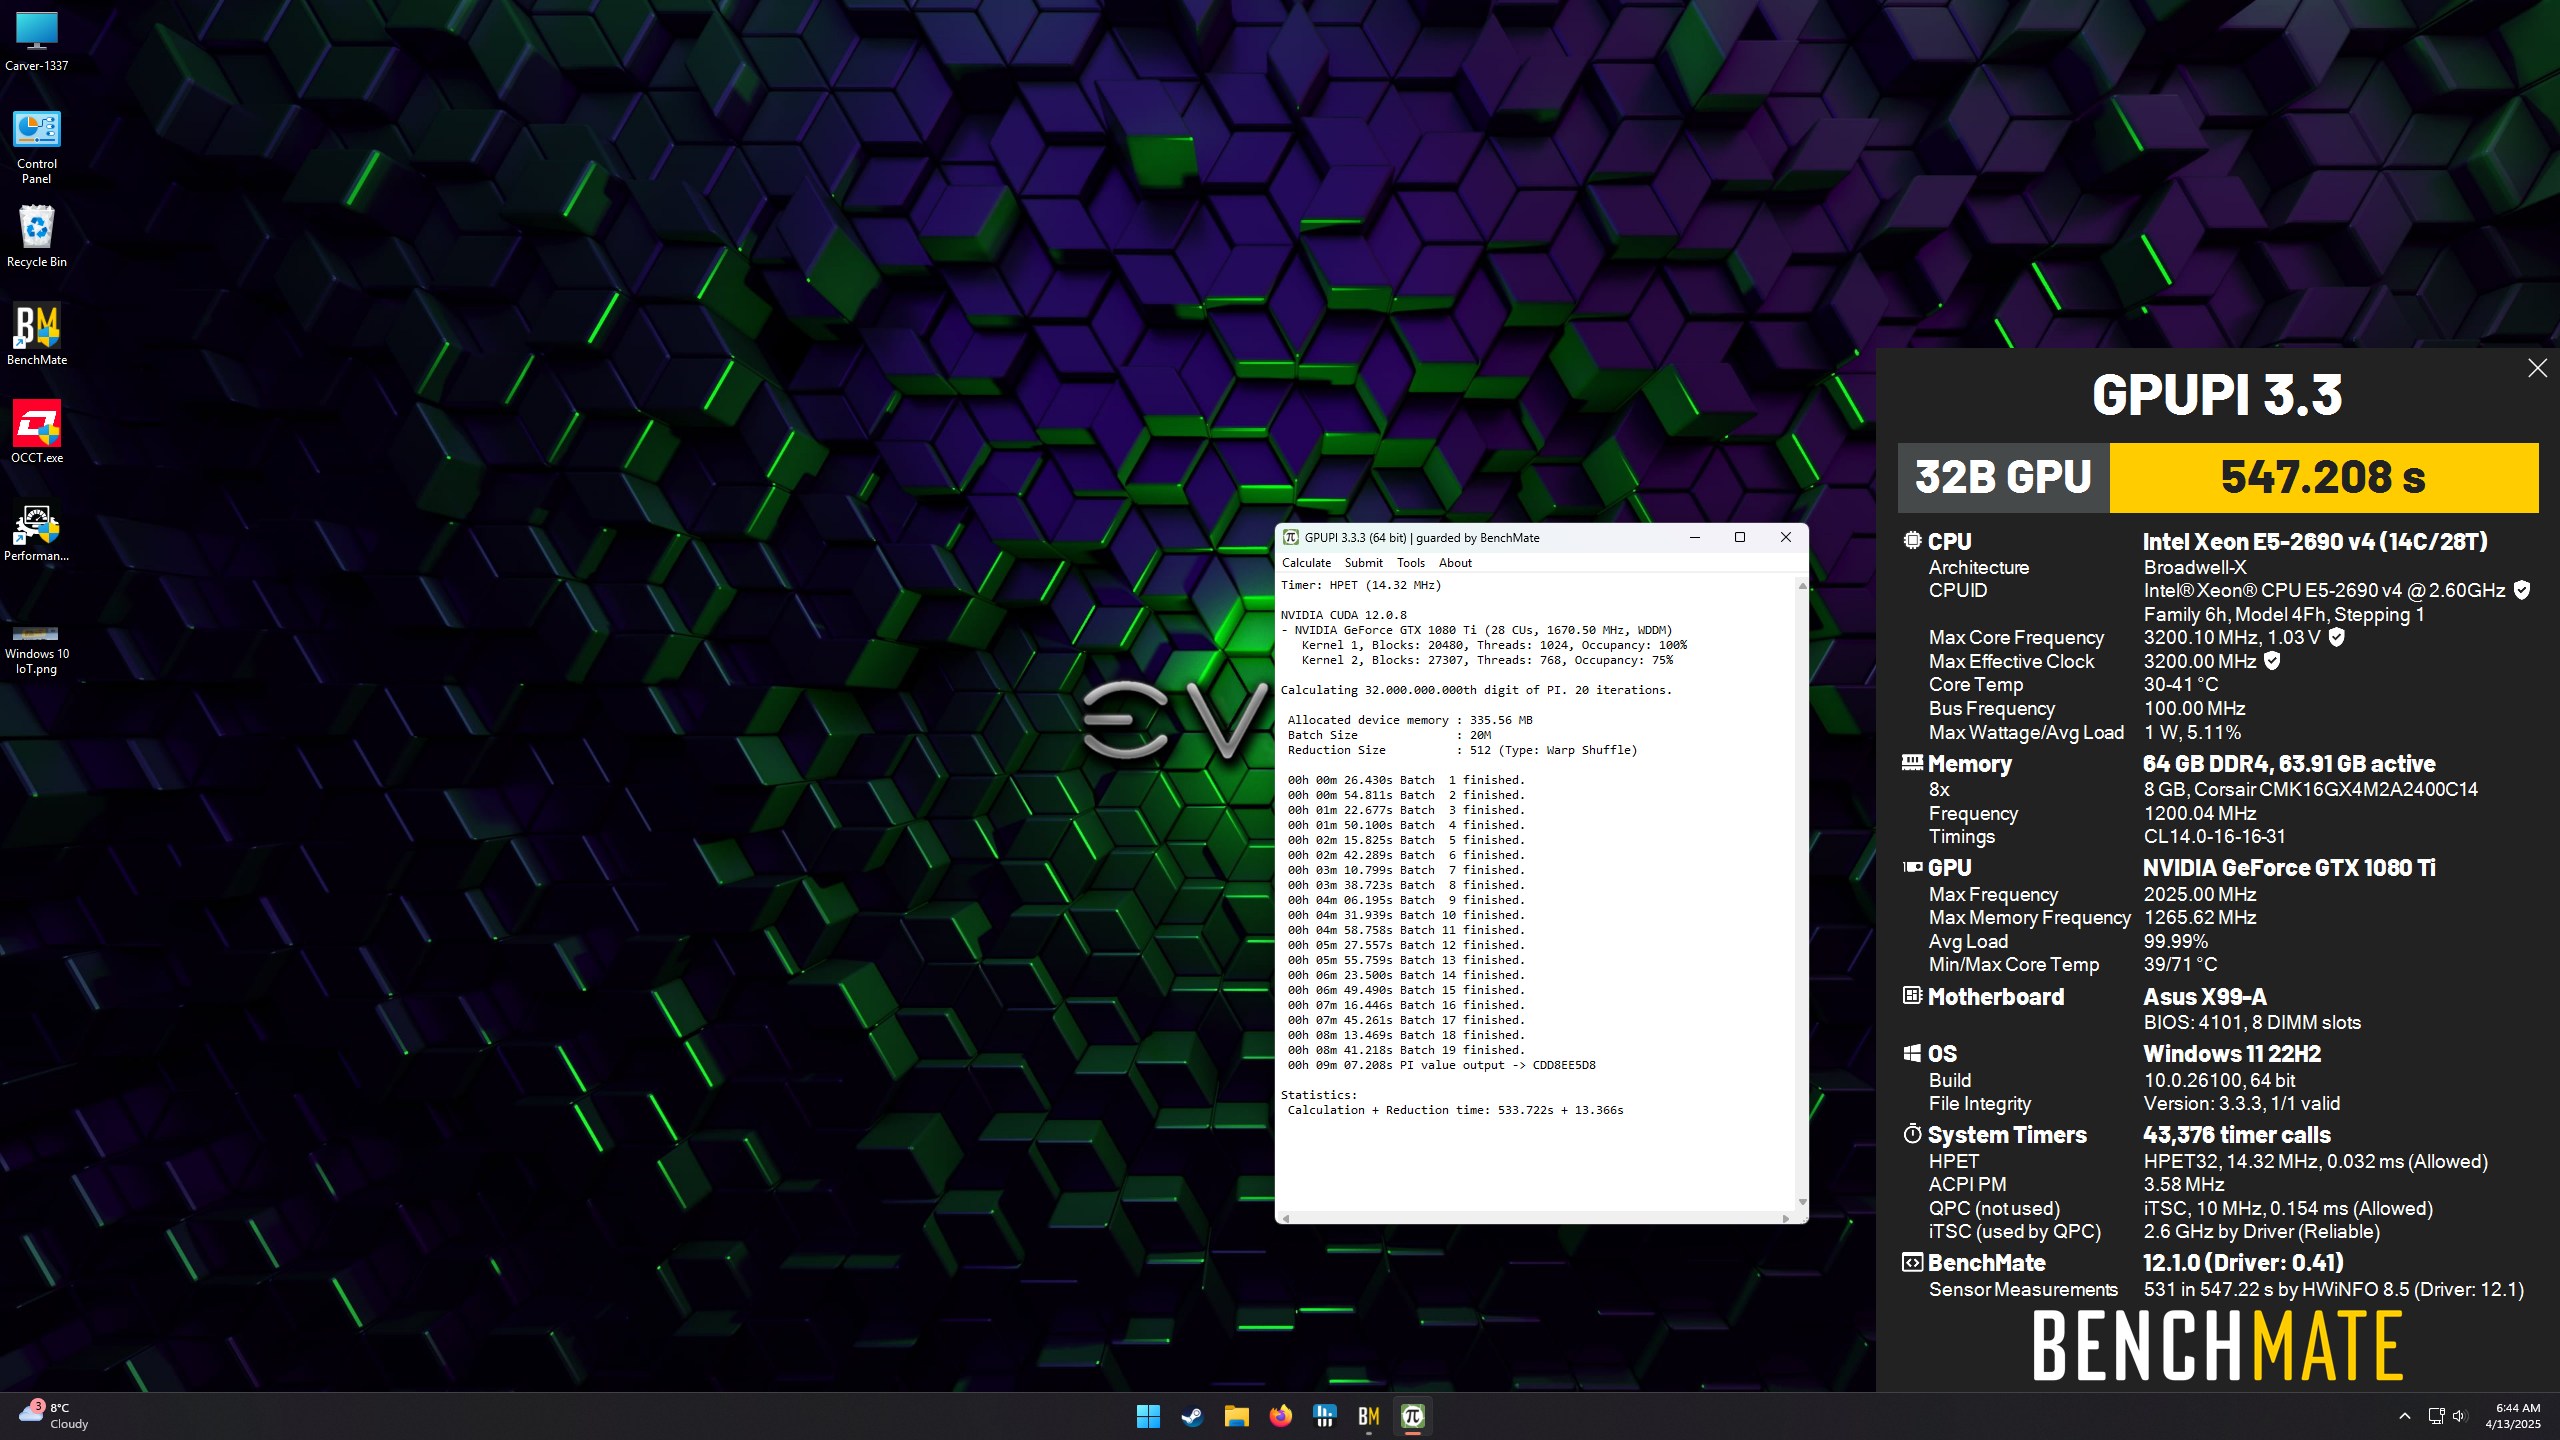Open File Explorer from the taskbar
The image size is (2560, 1440).
coord(1236,1416)
